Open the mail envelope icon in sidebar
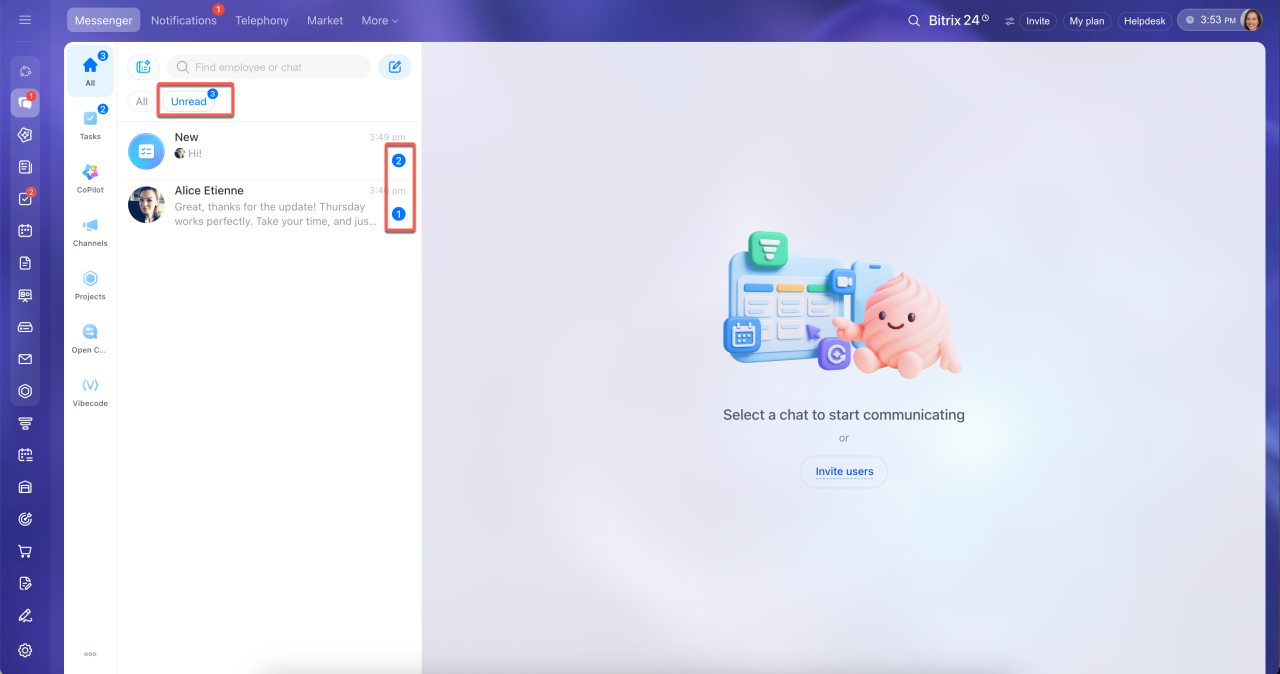Screen dimensions: 1280x674 tap(25, 359)
